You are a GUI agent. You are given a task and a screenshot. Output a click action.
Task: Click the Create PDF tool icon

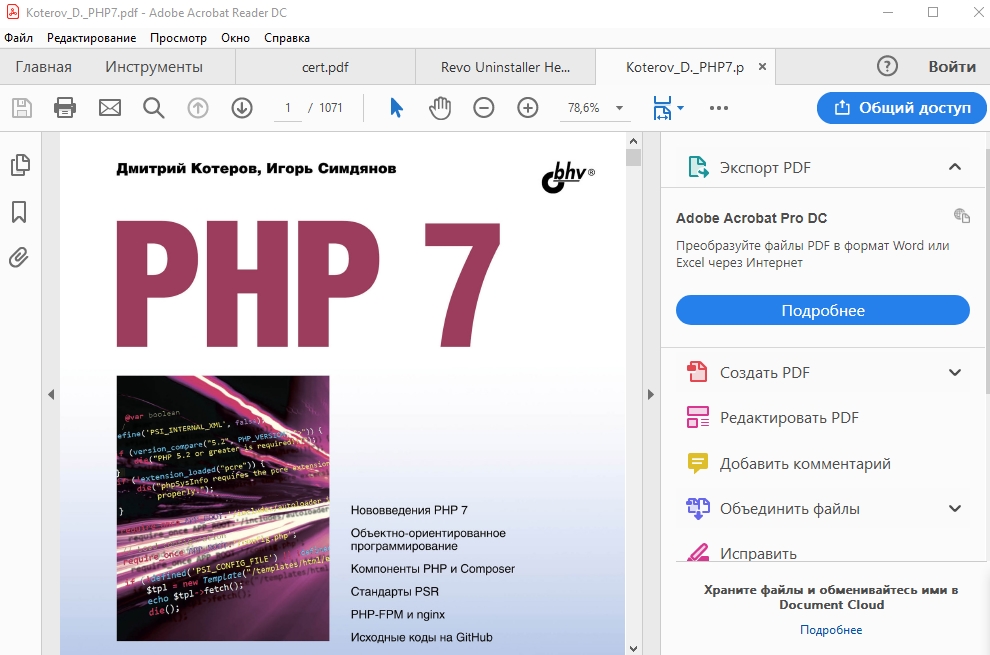[698, 372]
